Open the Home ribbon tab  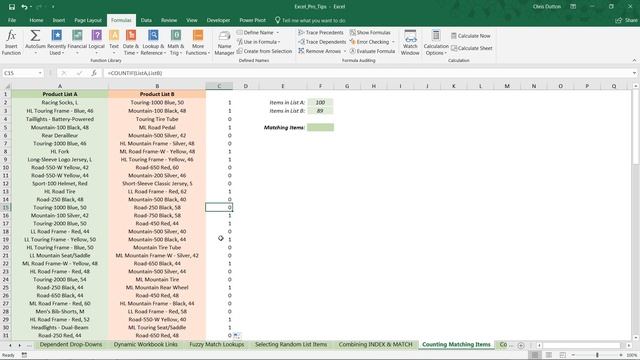click(x=36, y=20)
